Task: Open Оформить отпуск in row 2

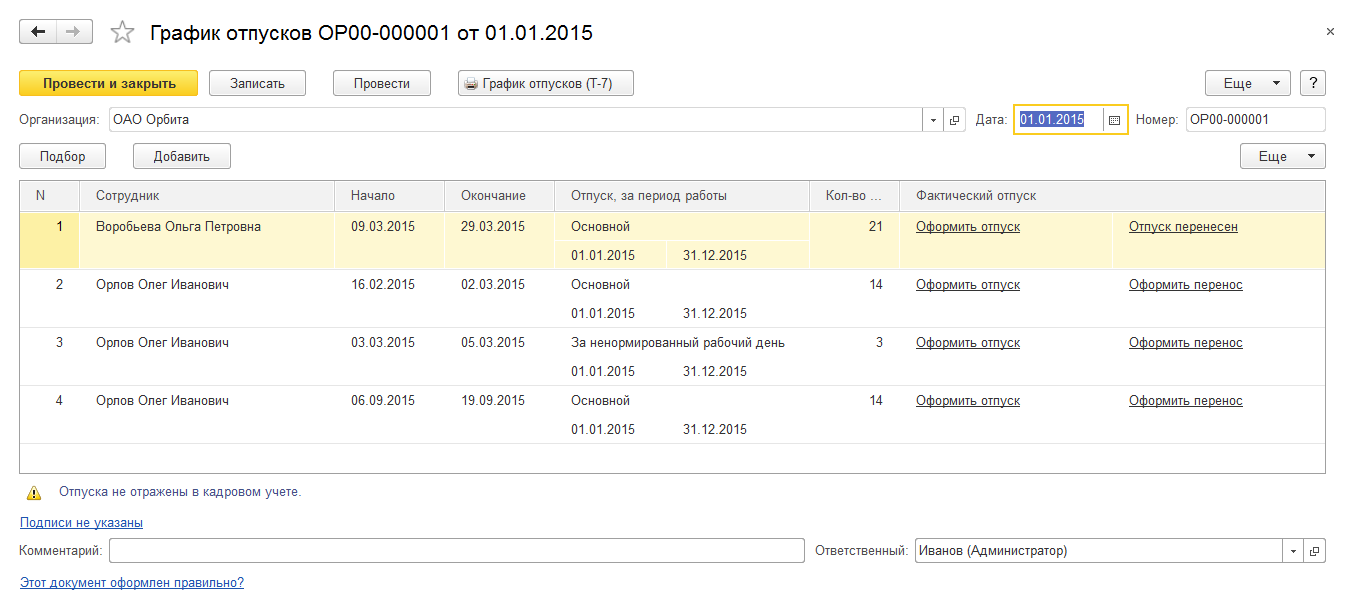Action: (968, 285)
